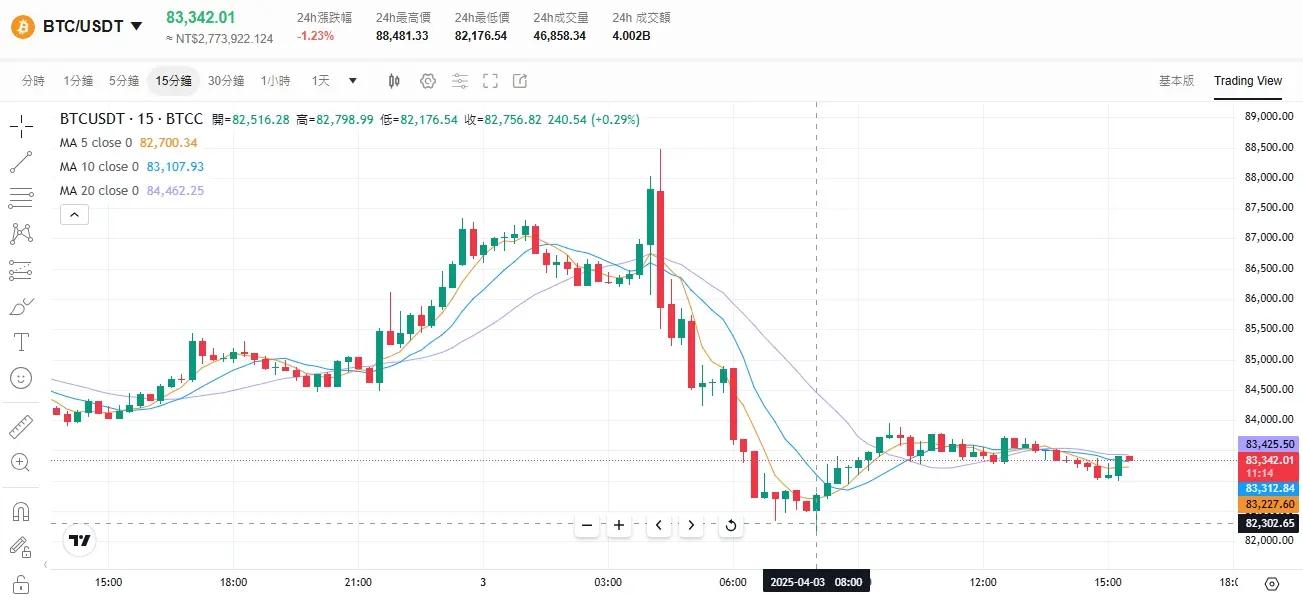Viewport: 1303px width, 600px height.
Task: Open the candlestick chart style icon
Action: (394, 81)
